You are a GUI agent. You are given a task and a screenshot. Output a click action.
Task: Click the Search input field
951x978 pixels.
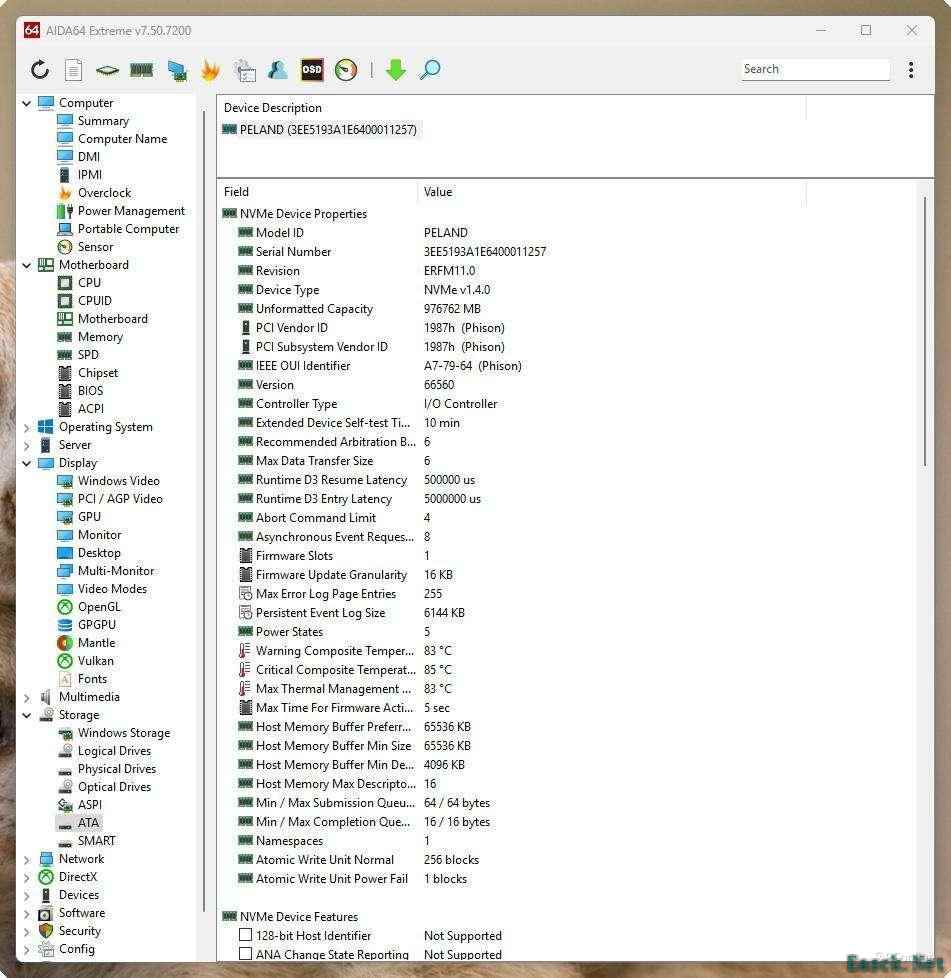[x=816, y=69]
